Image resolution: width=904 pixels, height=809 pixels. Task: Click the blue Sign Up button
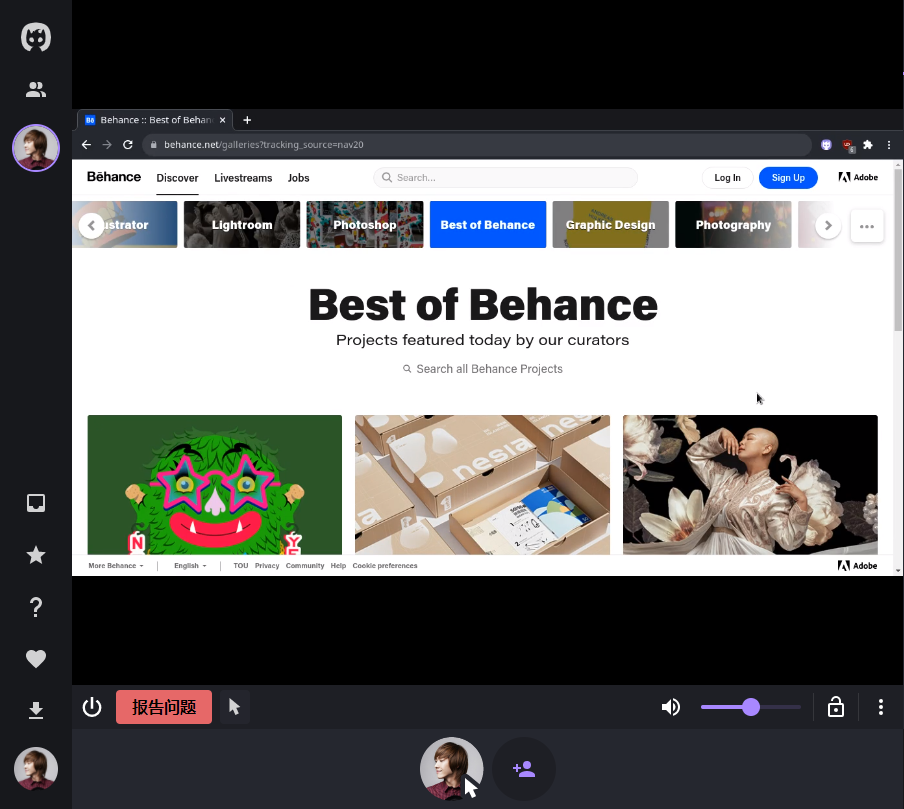[788, 178]
